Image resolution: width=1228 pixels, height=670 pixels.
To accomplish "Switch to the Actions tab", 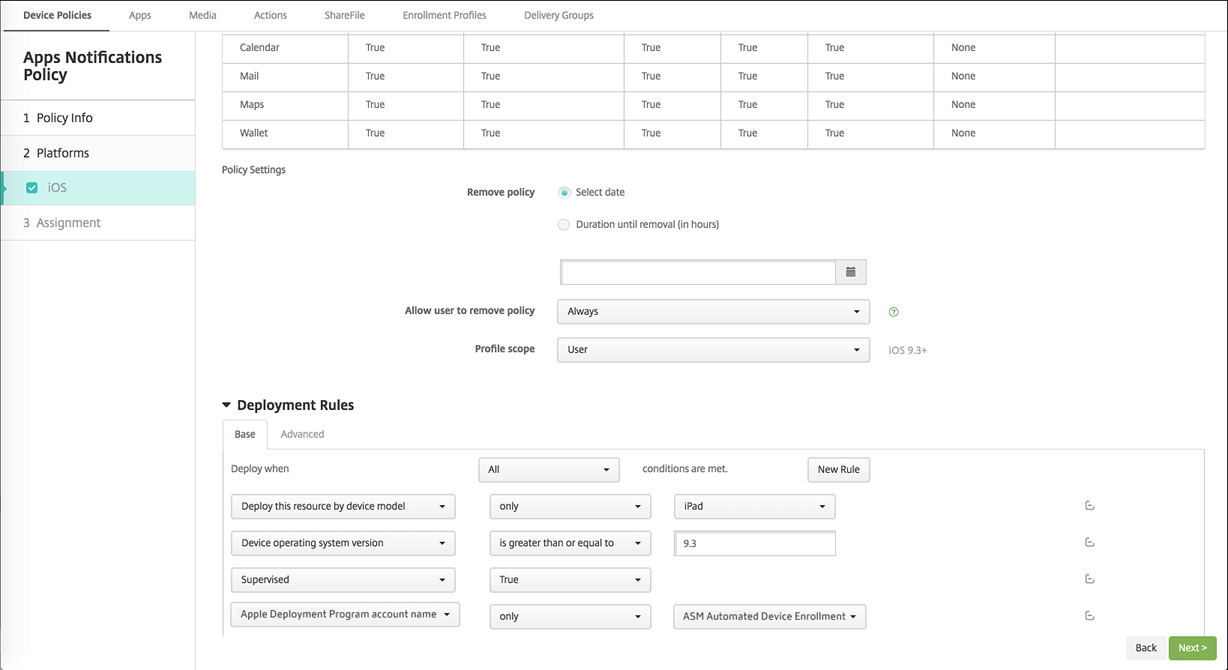I will coord(270,15).
